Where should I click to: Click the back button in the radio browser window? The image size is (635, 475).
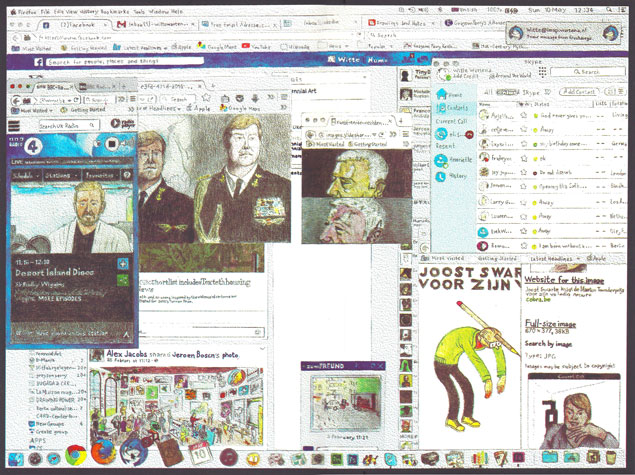[x=16, y=100]
